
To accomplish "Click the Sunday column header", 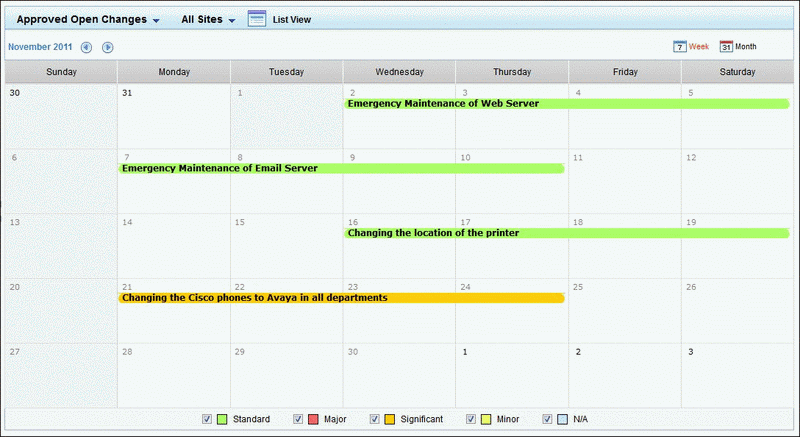I will [61, 72].
